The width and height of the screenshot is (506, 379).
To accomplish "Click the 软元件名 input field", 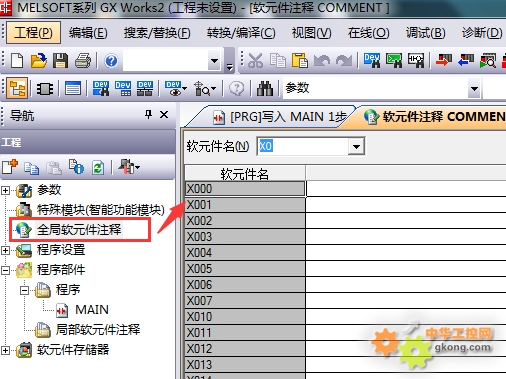I will coord(303,146).
